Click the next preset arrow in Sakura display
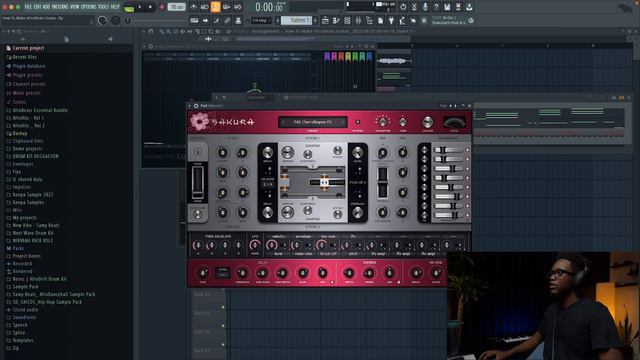640x360 pixels. click(343, 122)
